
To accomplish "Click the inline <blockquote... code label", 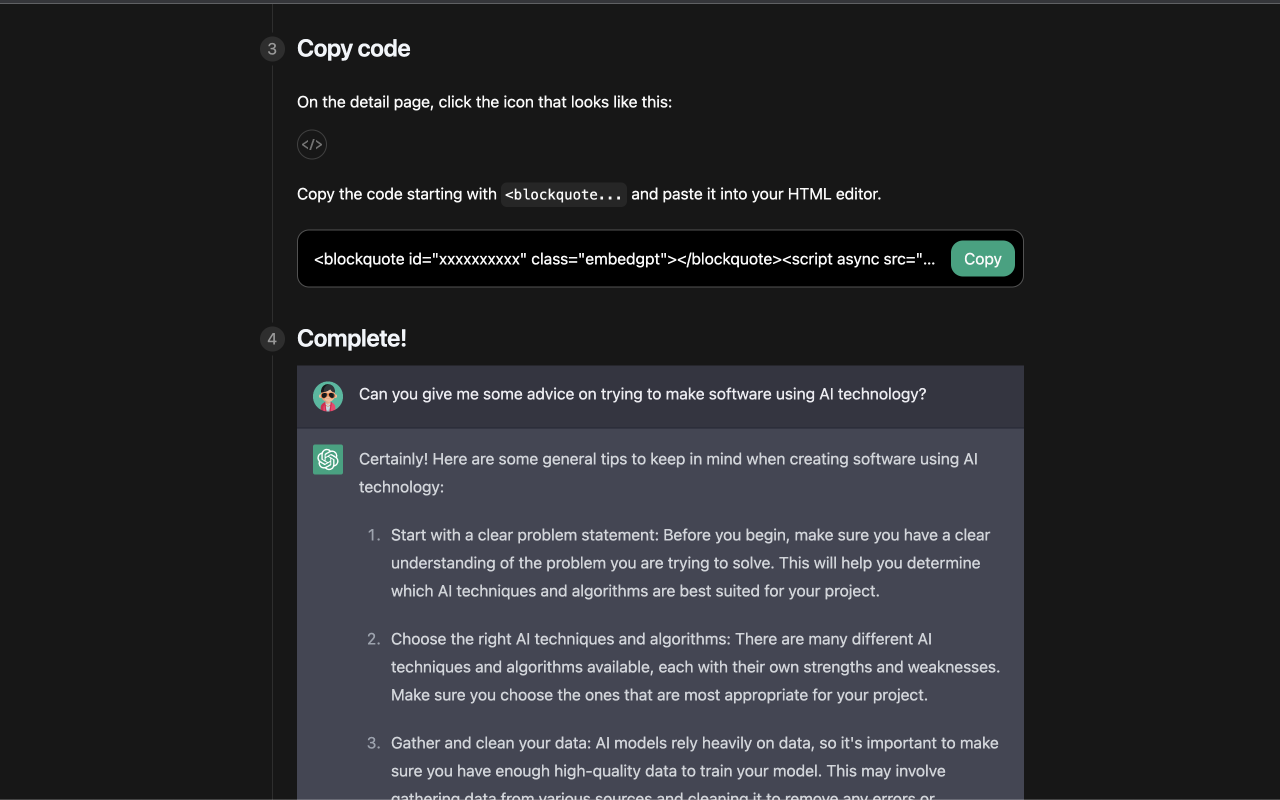I will tap(564, 194).
